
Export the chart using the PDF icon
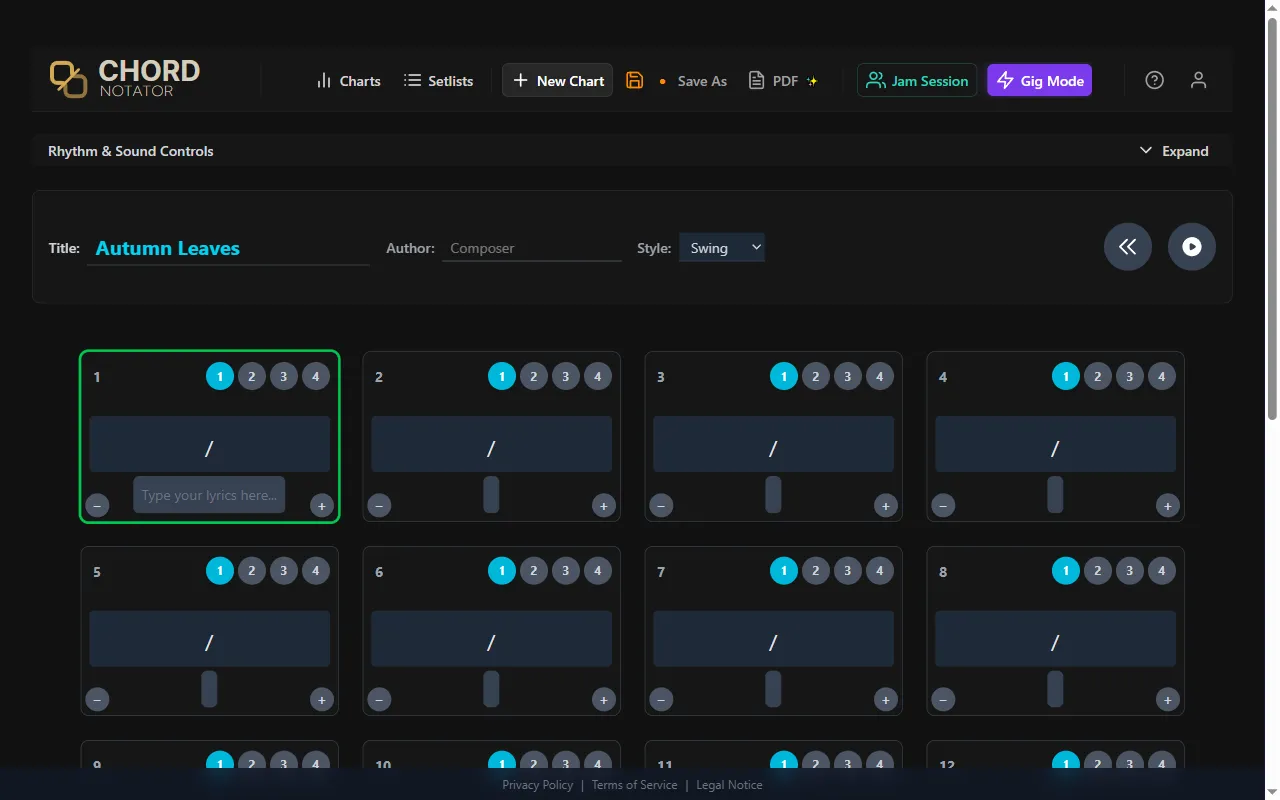tap(757, 80)
